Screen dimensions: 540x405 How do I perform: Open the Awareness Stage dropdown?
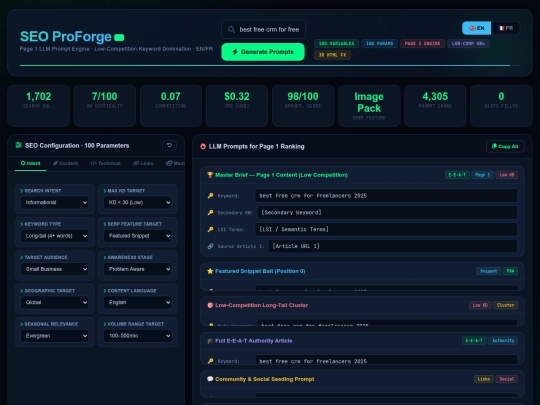pyautogui.click(x=138, y=269)
